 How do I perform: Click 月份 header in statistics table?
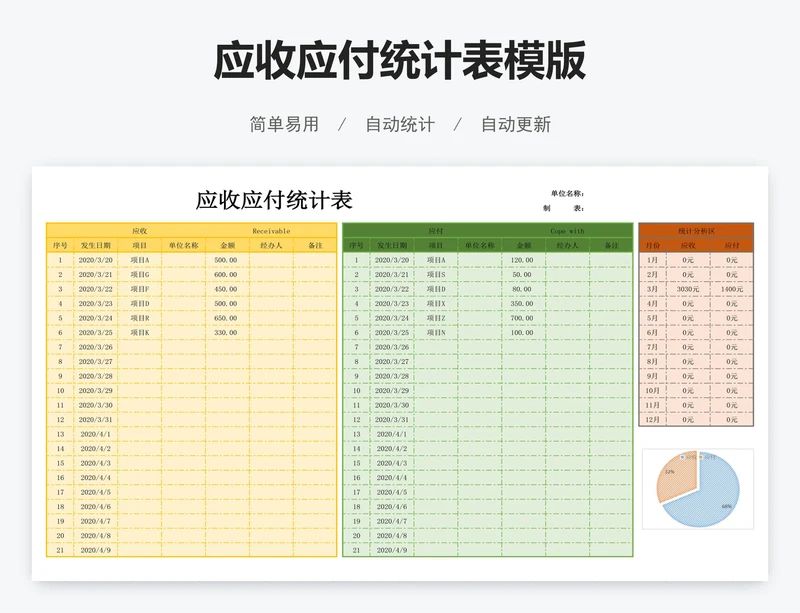653,246
